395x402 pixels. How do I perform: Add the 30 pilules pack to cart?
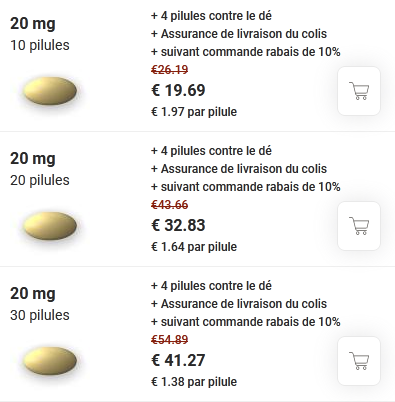[359, 361]
